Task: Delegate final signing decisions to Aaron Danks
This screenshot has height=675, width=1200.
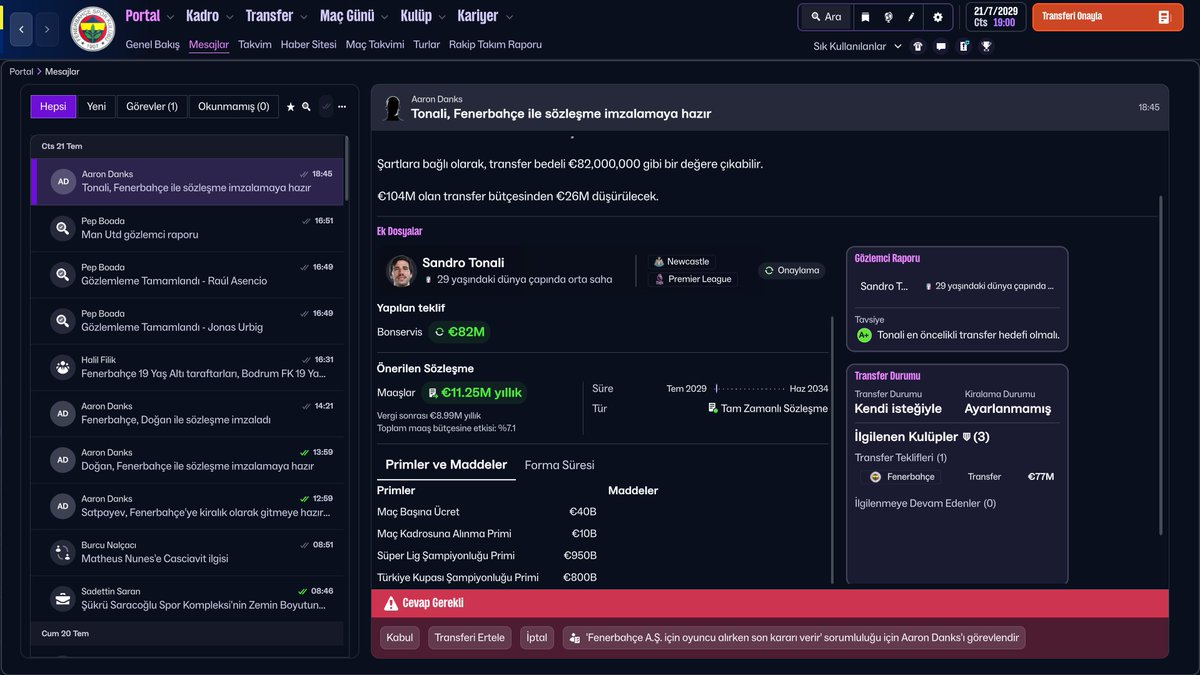Action: (x=794, y=638)
